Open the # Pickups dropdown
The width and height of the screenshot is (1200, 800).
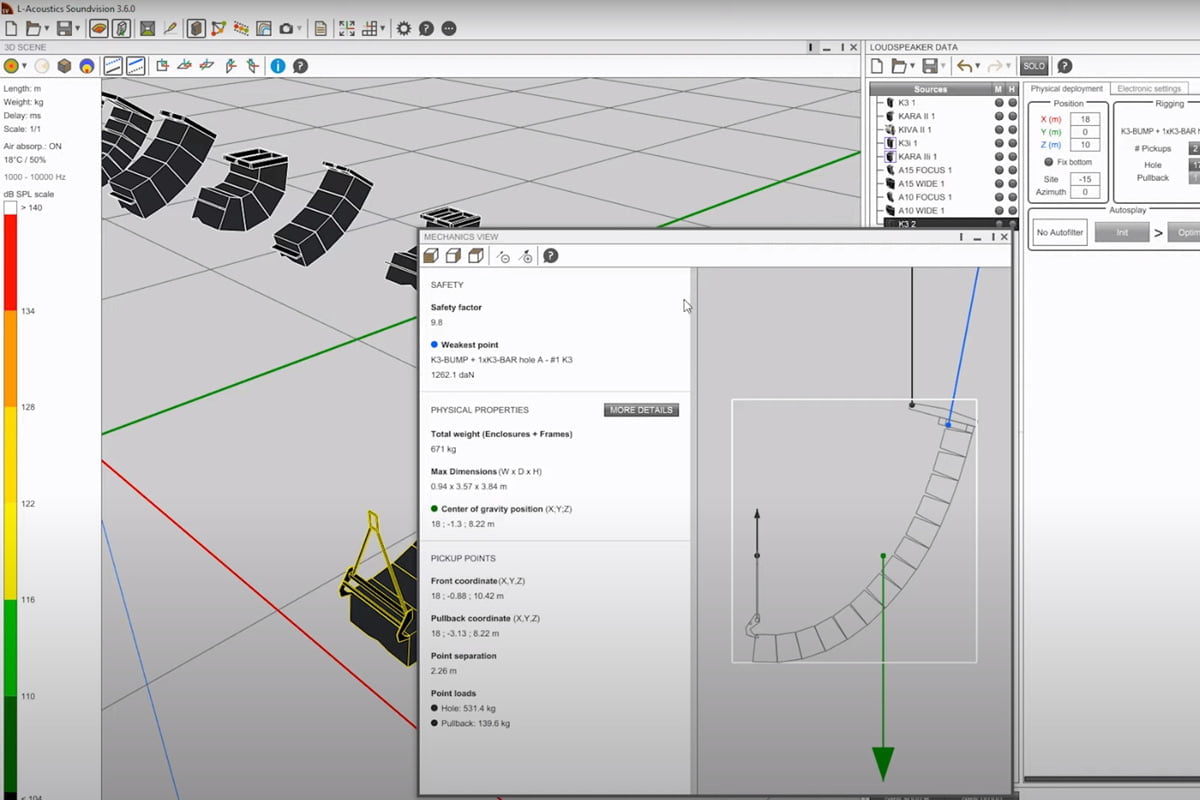pyautogui.click(x=1194, y=148)
